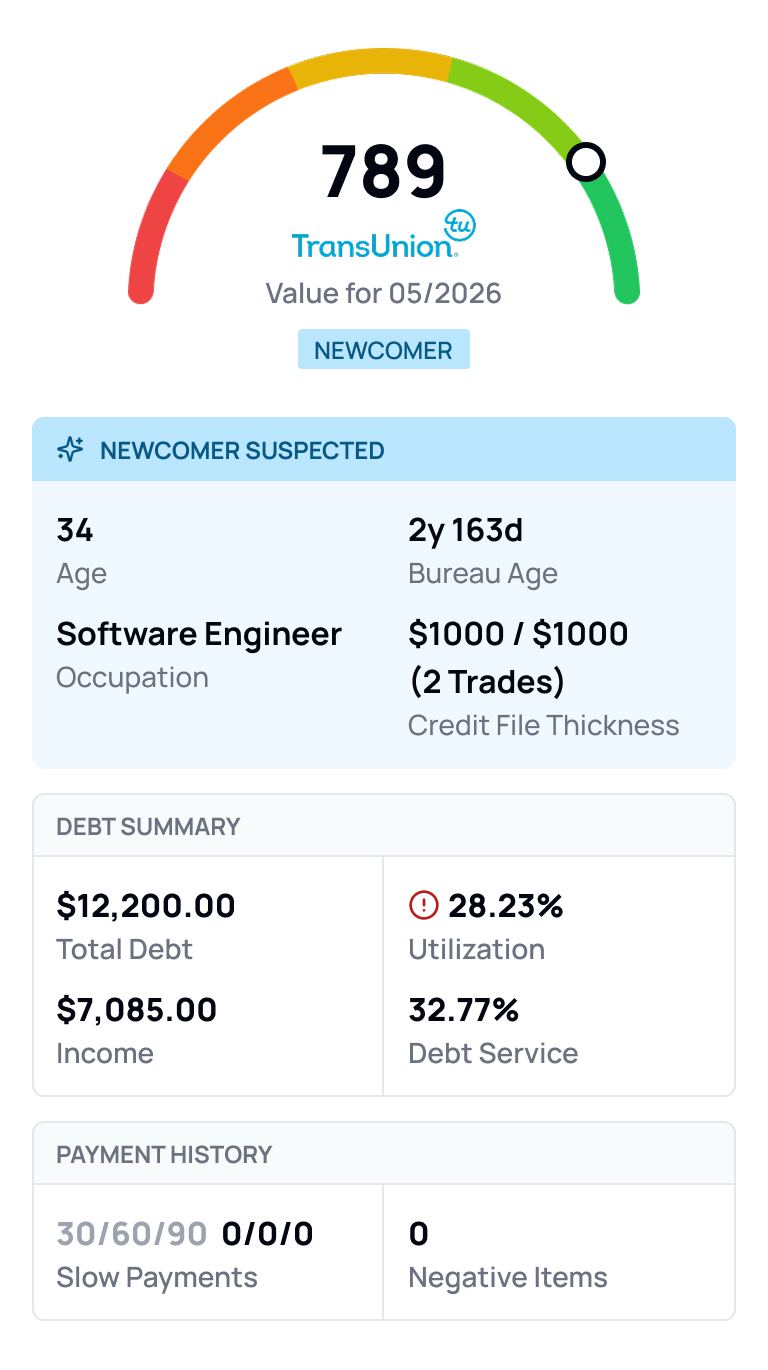The width and height of the screenshot is (768, 1370).
Task: Click the Credit File Thickness amount
Action: pos(518,658)
